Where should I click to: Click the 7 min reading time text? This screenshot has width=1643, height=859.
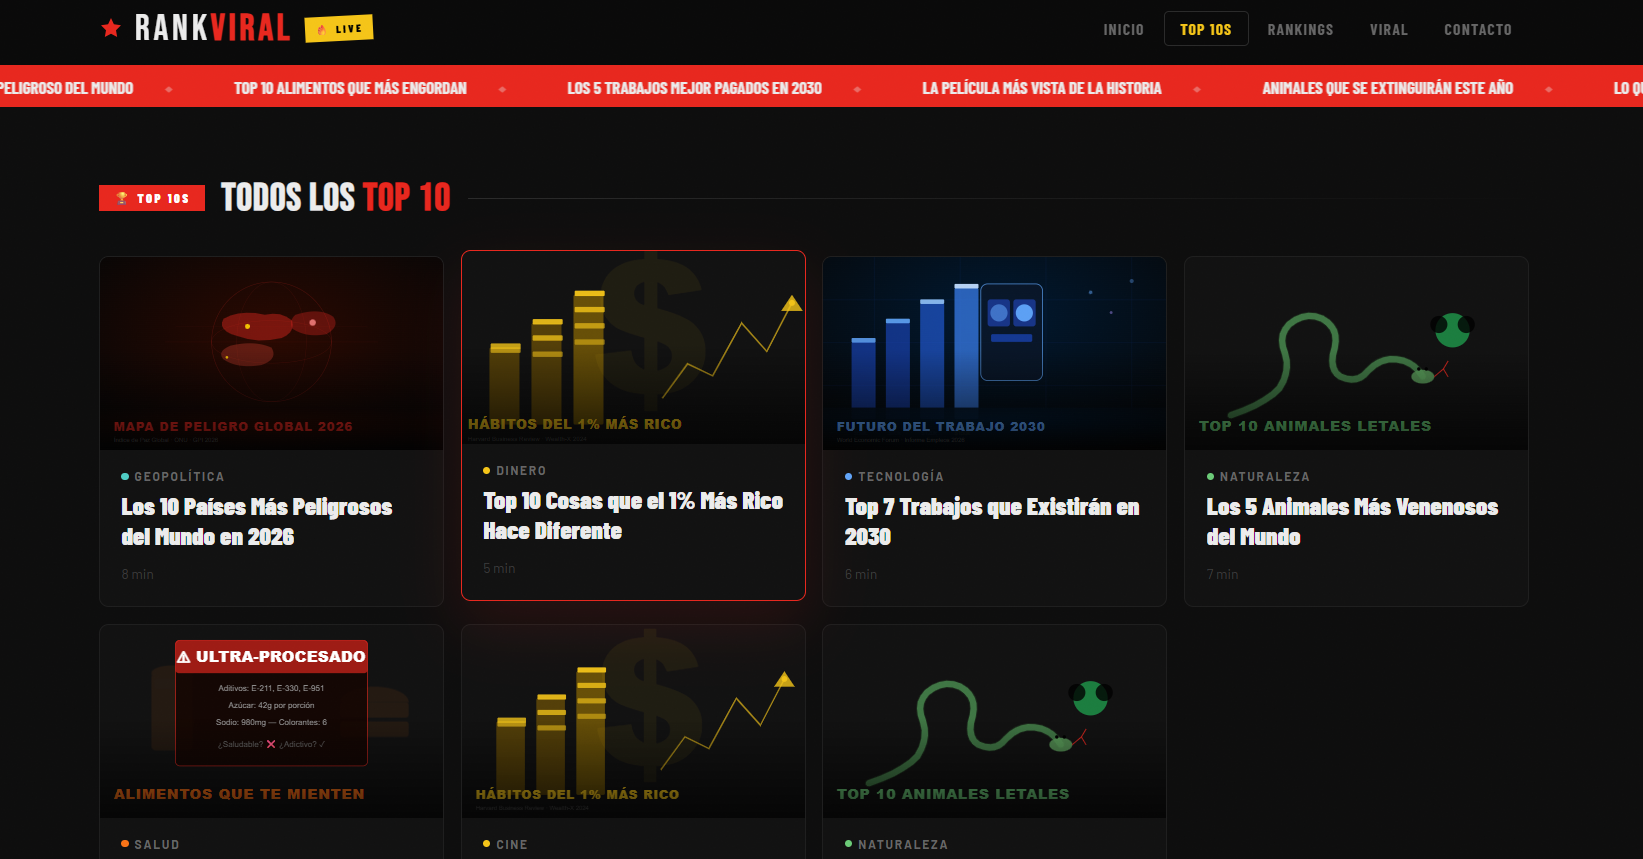[1222, 574]
